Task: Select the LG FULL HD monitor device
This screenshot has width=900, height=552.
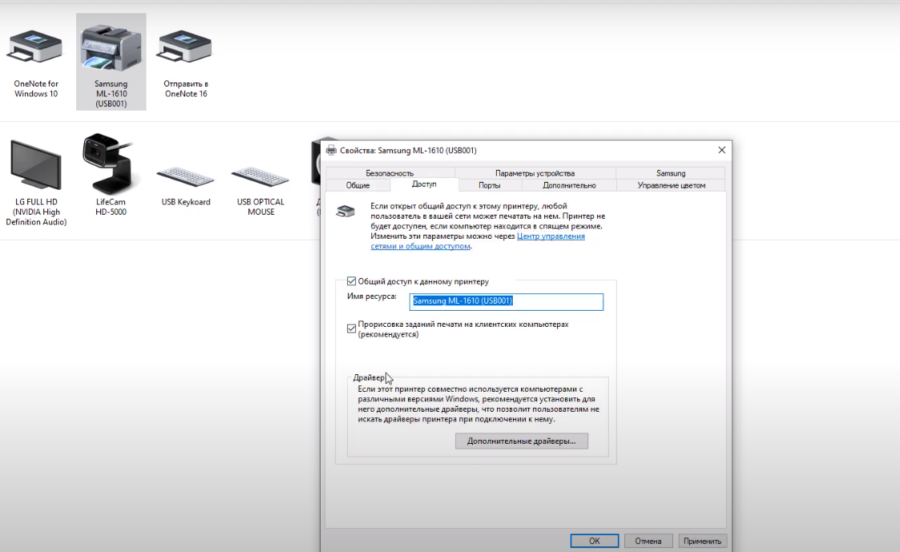Action: [x=36, y=166]
